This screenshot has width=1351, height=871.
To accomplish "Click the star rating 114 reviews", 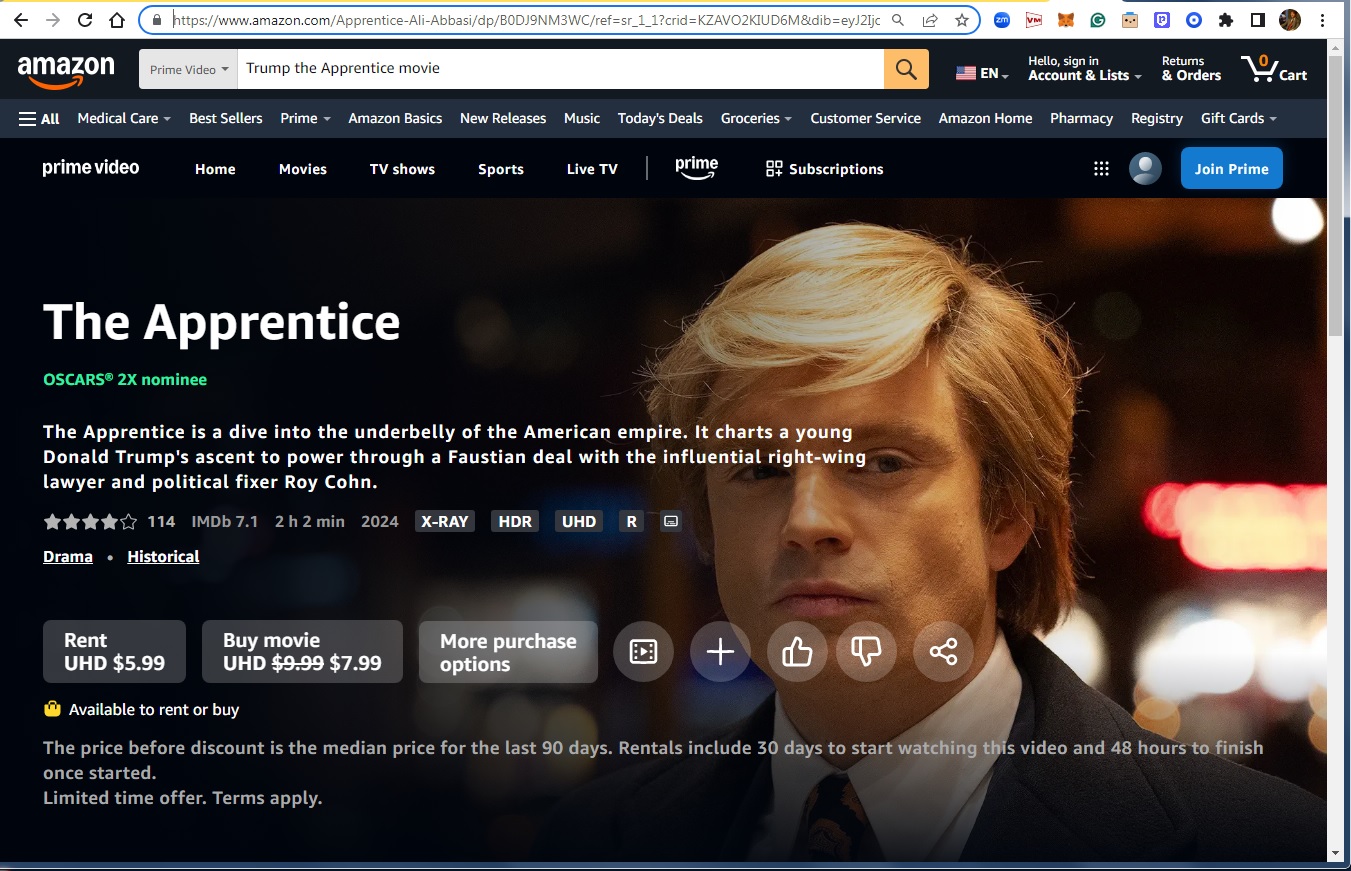I will 109,521.
